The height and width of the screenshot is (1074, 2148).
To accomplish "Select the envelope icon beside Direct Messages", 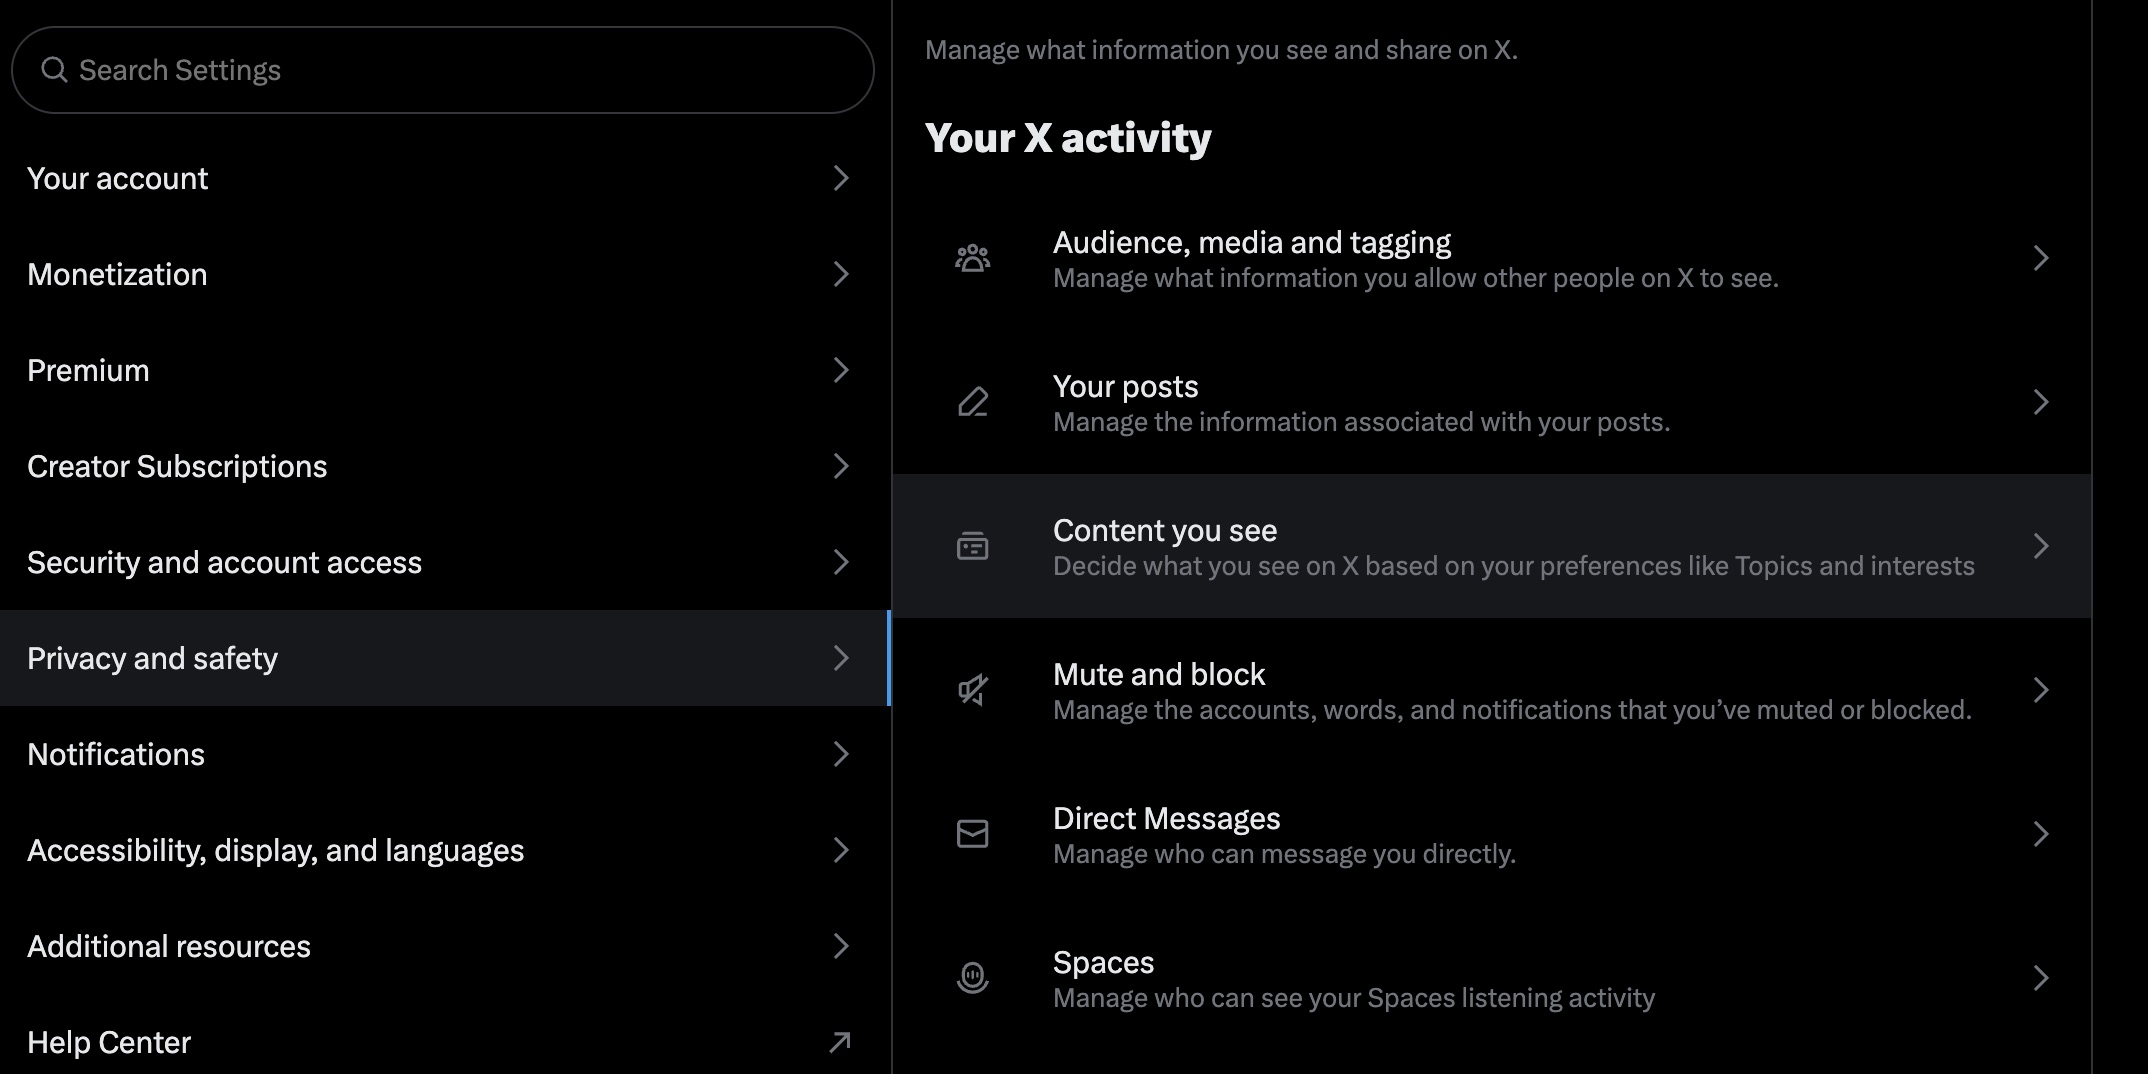I will [x=972, y=834].
